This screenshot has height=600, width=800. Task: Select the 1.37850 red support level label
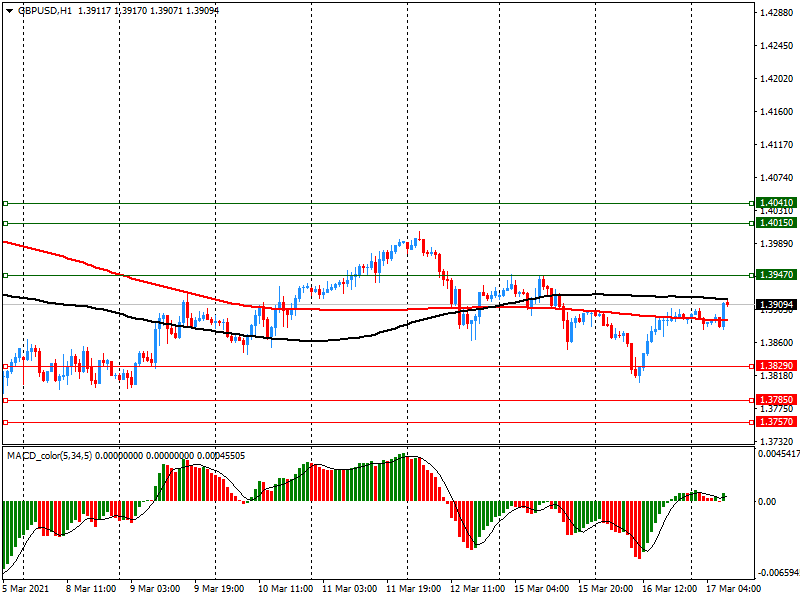[x=776, y=400]
